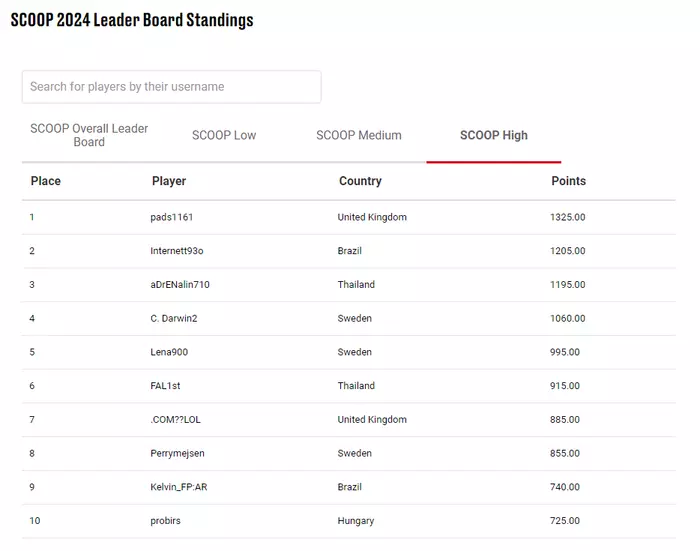The height and width of the screenshot is (551, 700).
Task: Click the 1325.00 points value
Action: click(x=567, y=217)
